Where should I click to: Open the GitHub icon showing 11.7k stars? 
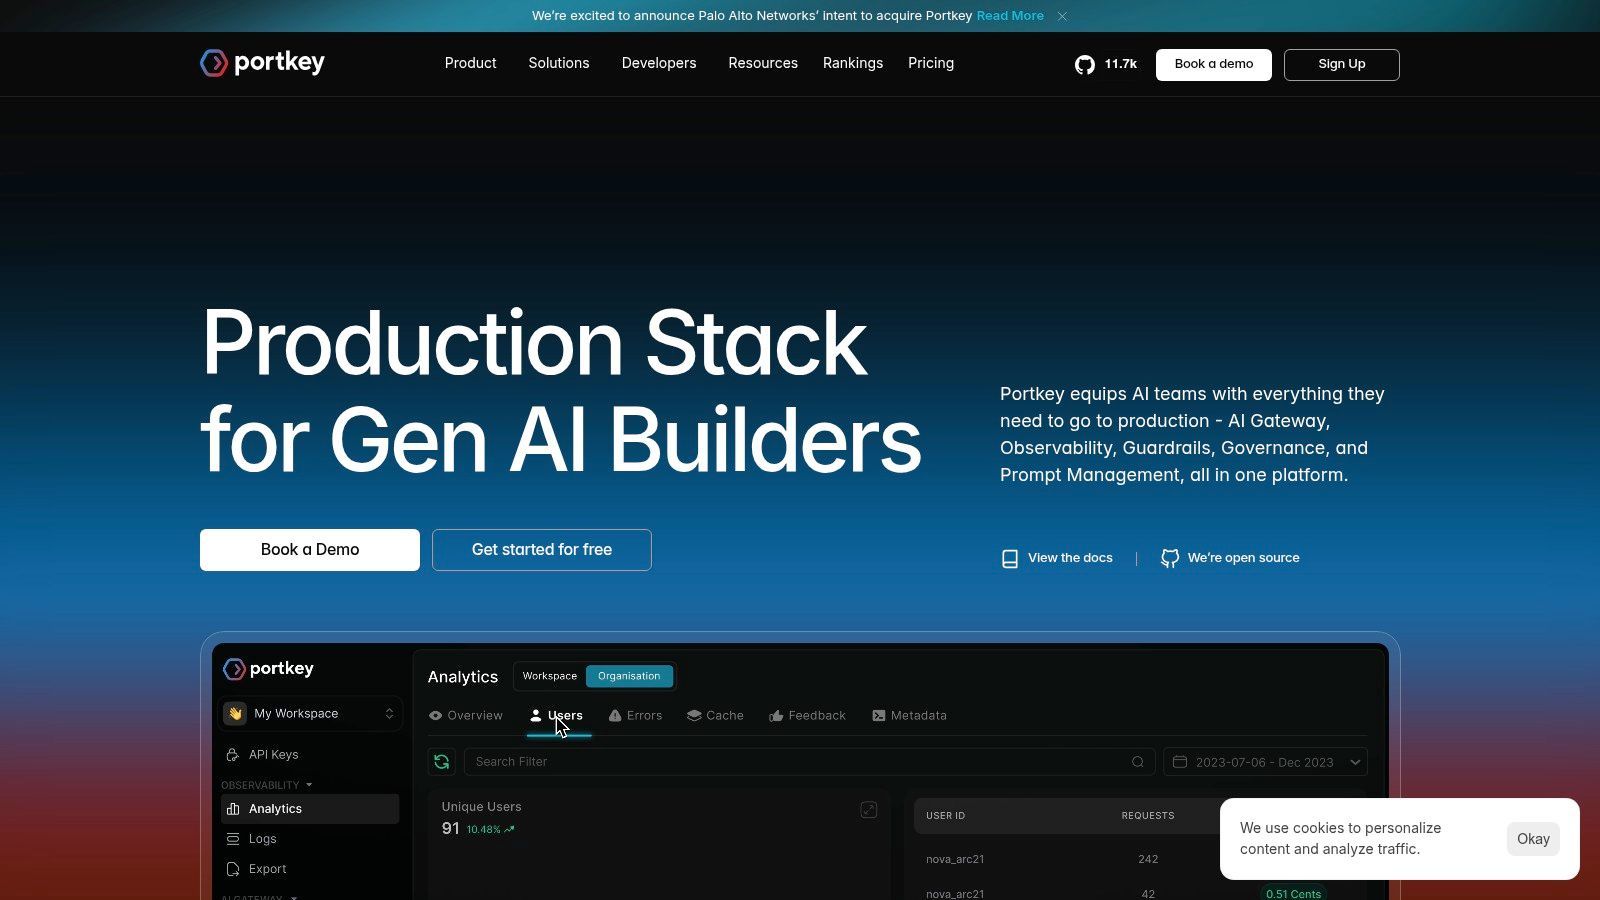(x=1085, y=64)
